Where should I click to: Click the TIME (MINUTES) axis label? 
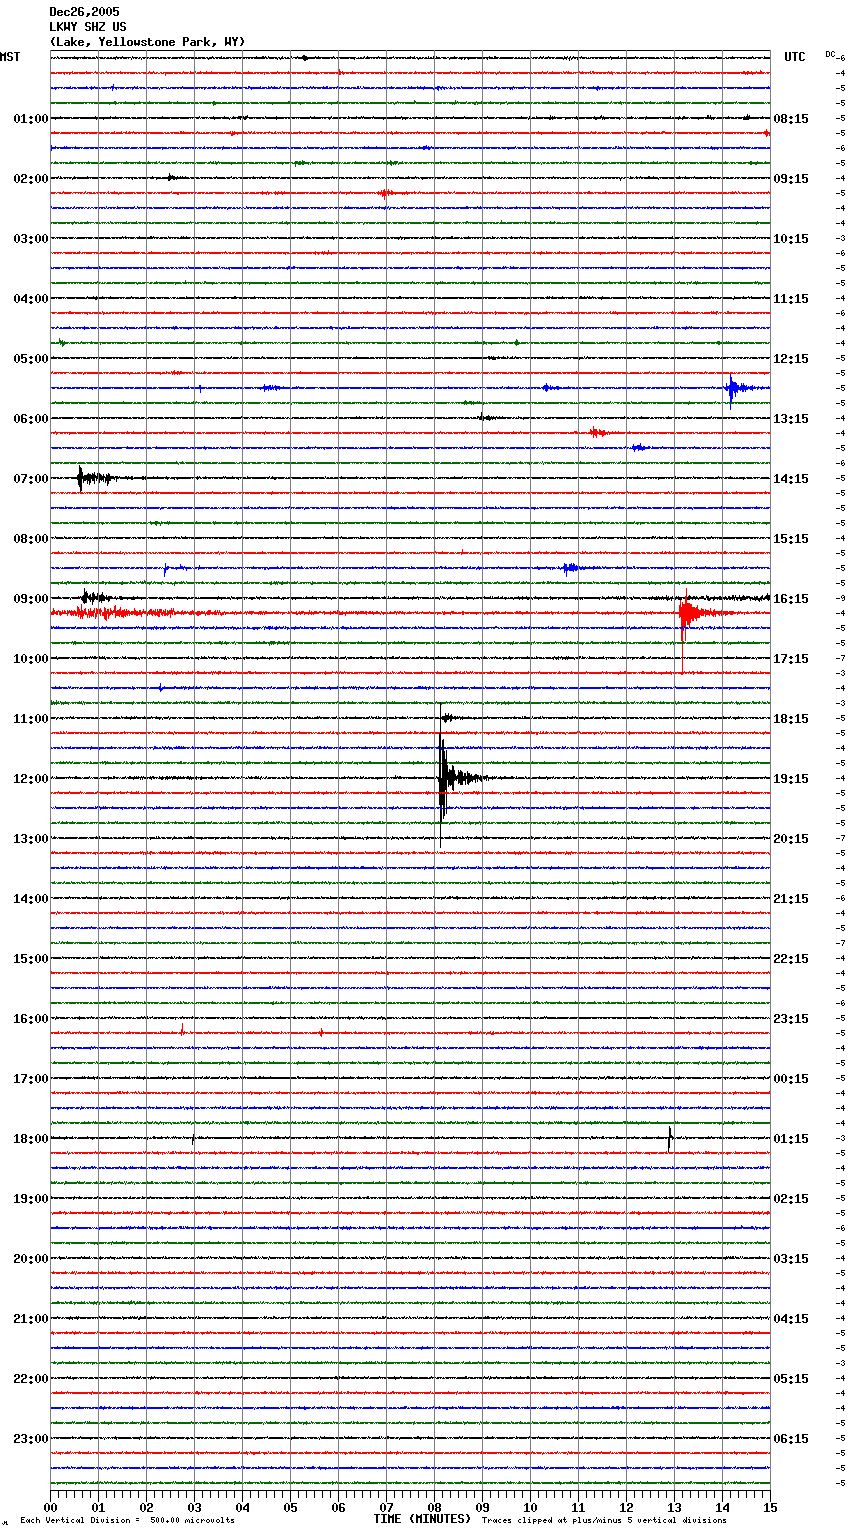click(422, 1519)
